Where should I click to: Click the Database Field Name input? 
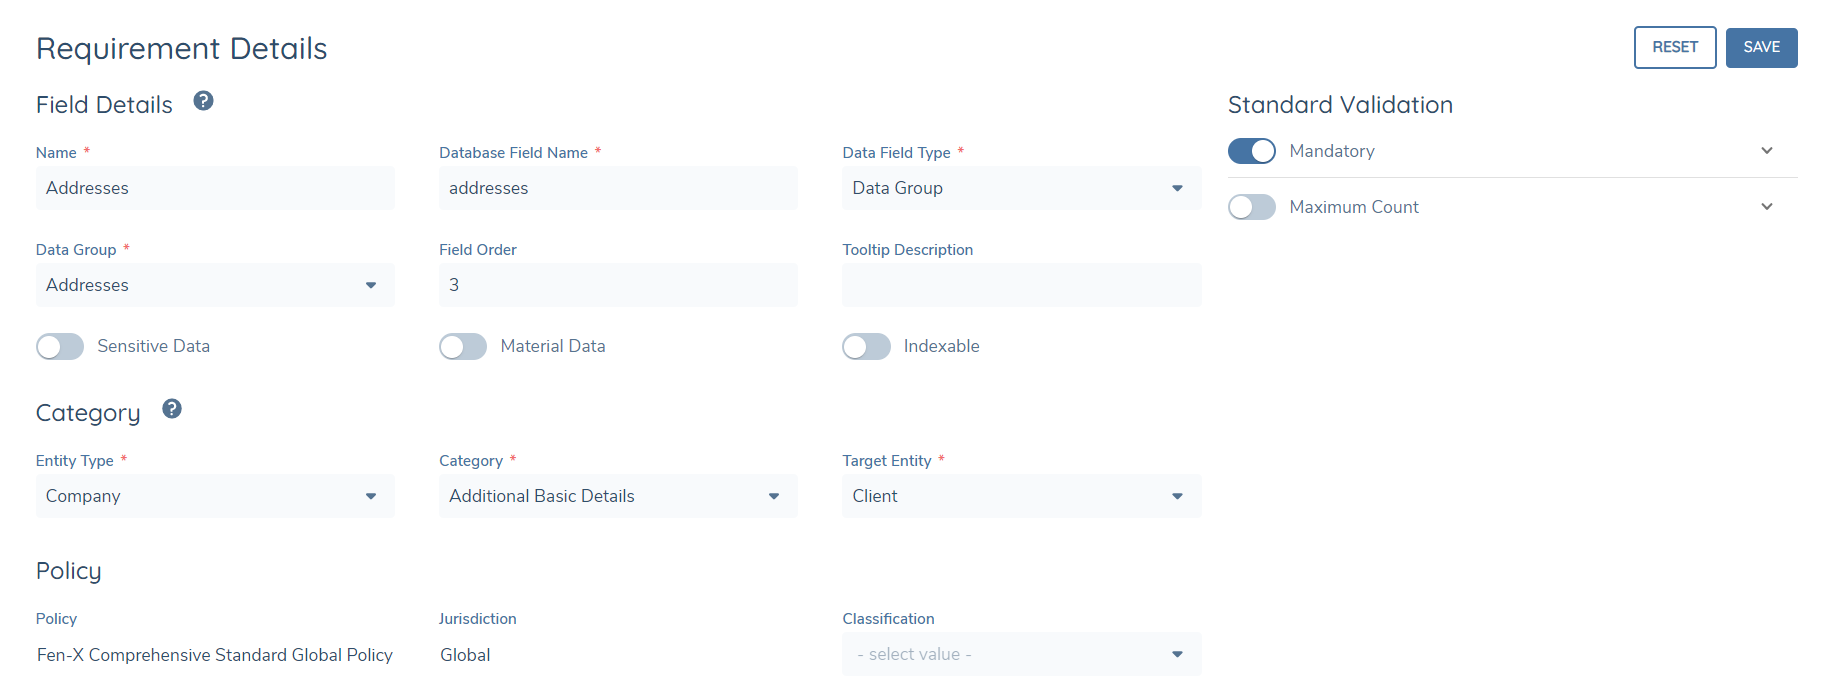617,188
